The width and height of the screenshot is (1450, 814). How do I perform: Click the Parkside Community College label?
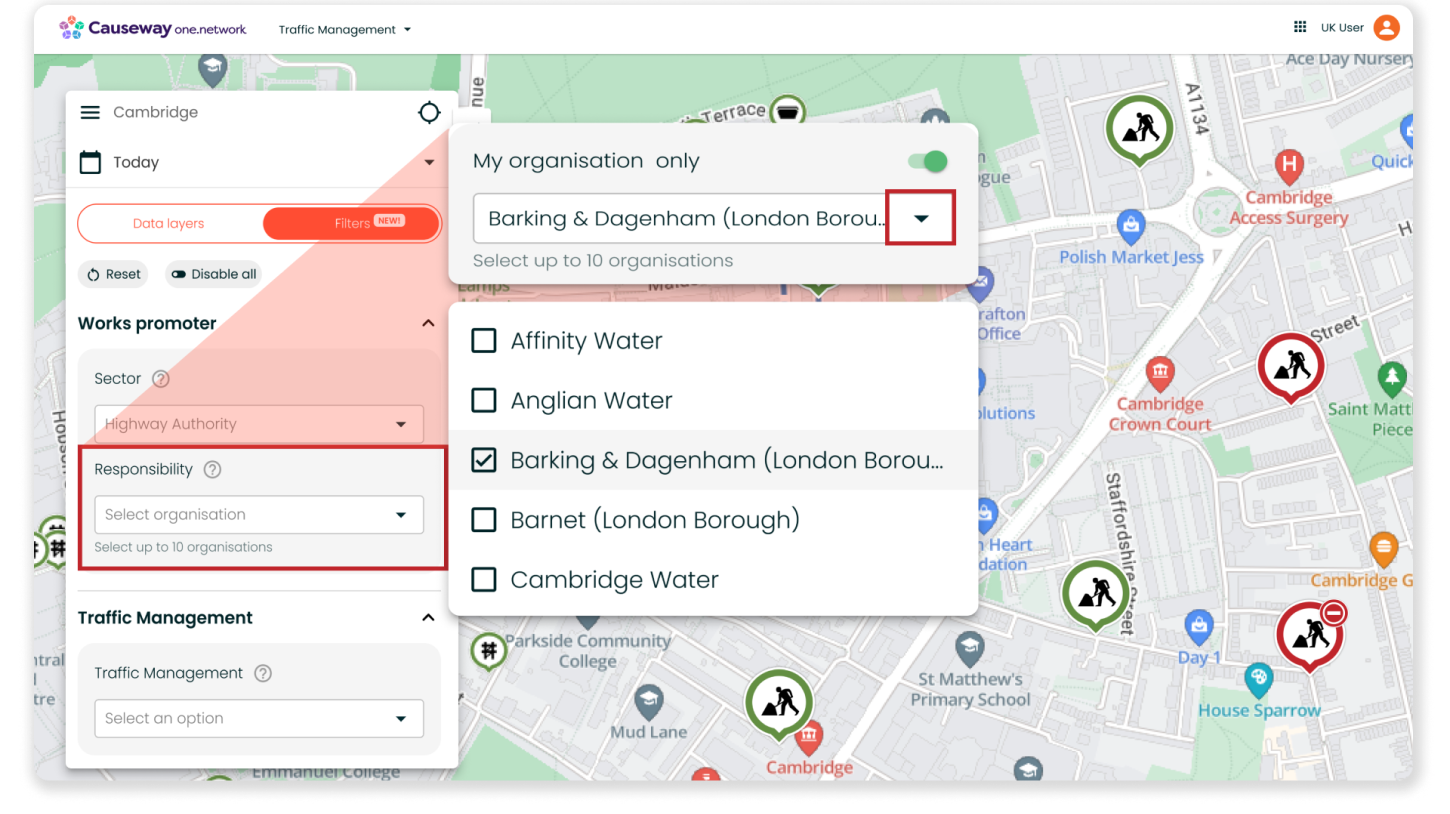[588, 651]
